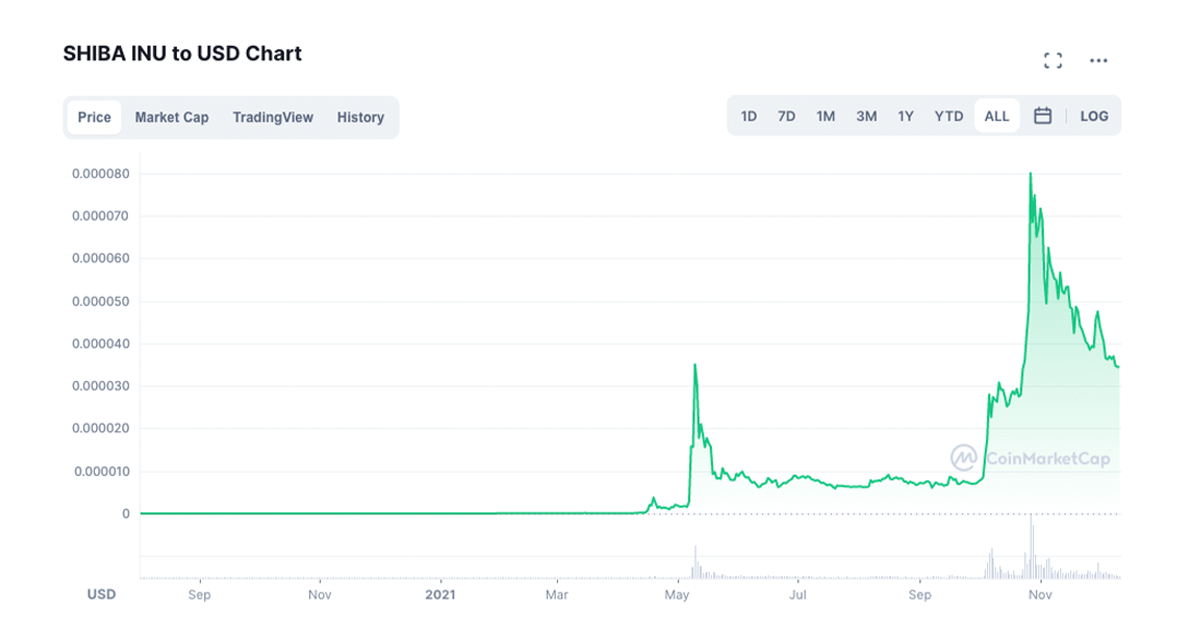Select the 7D time range
The image size is (1200, 638).
click(787, 116)
